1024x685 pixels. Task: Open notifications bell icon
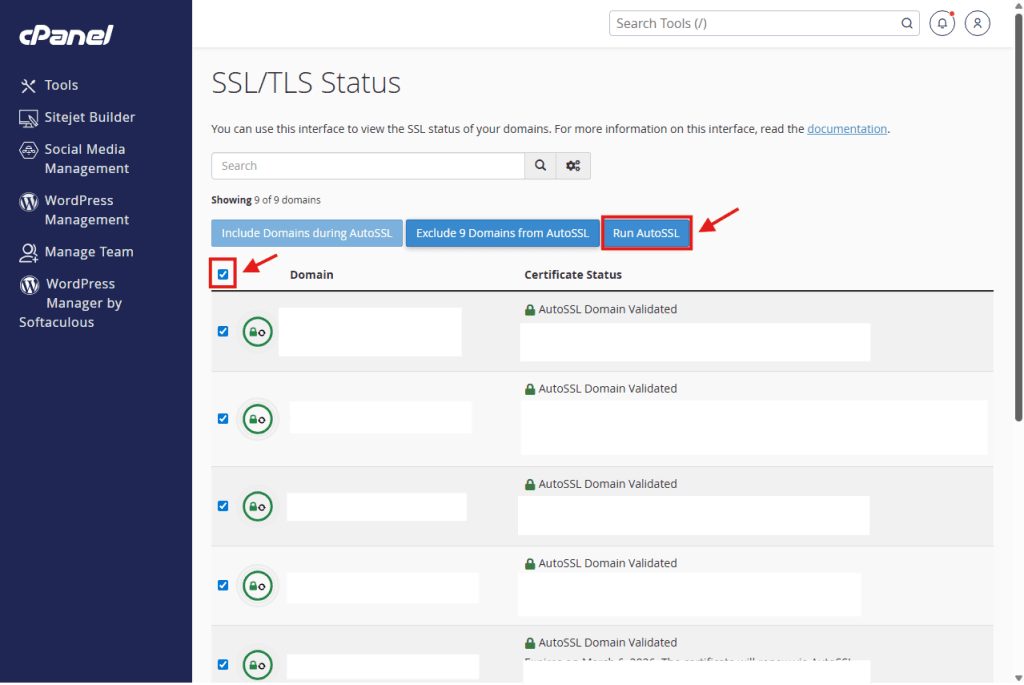tap(941, 24)
